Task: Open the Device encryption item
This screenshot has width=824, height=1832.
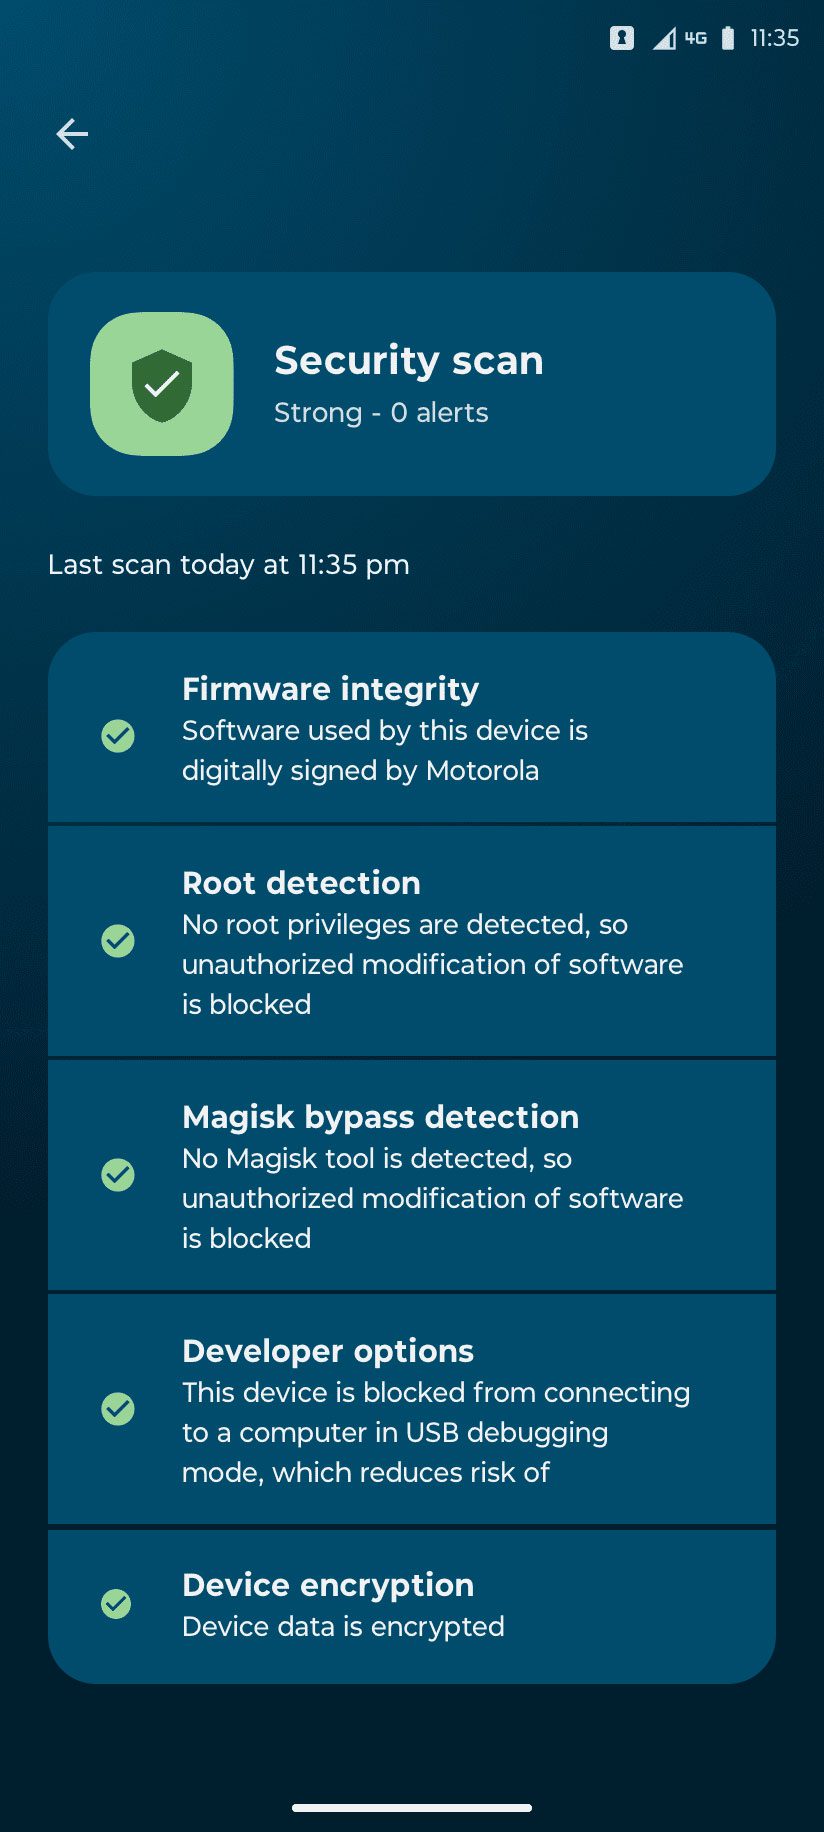Action: pyautogui.click(x=412, y=1606)
